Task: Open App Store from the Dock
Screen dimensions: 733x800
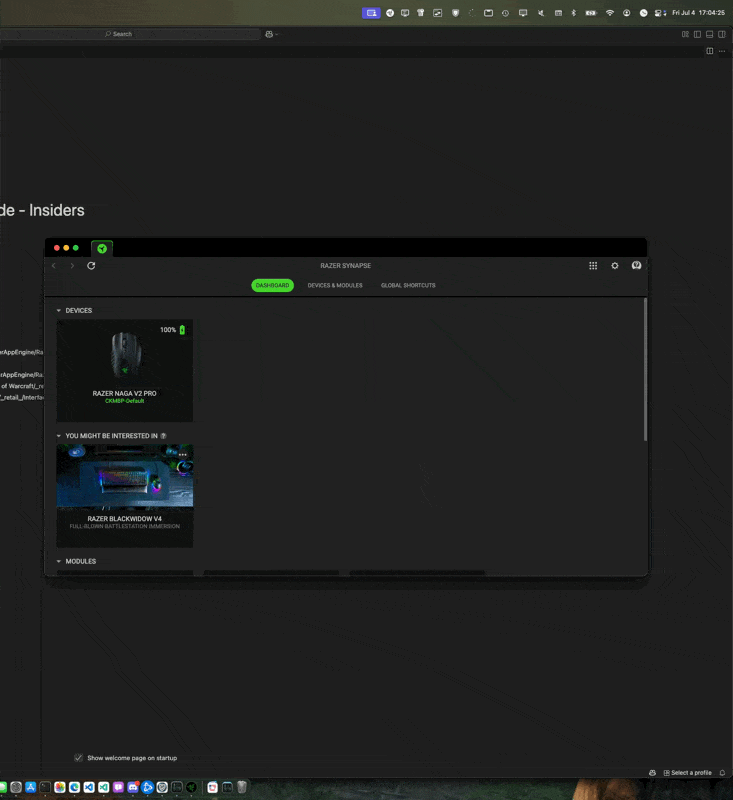Action: pos(31,787)
